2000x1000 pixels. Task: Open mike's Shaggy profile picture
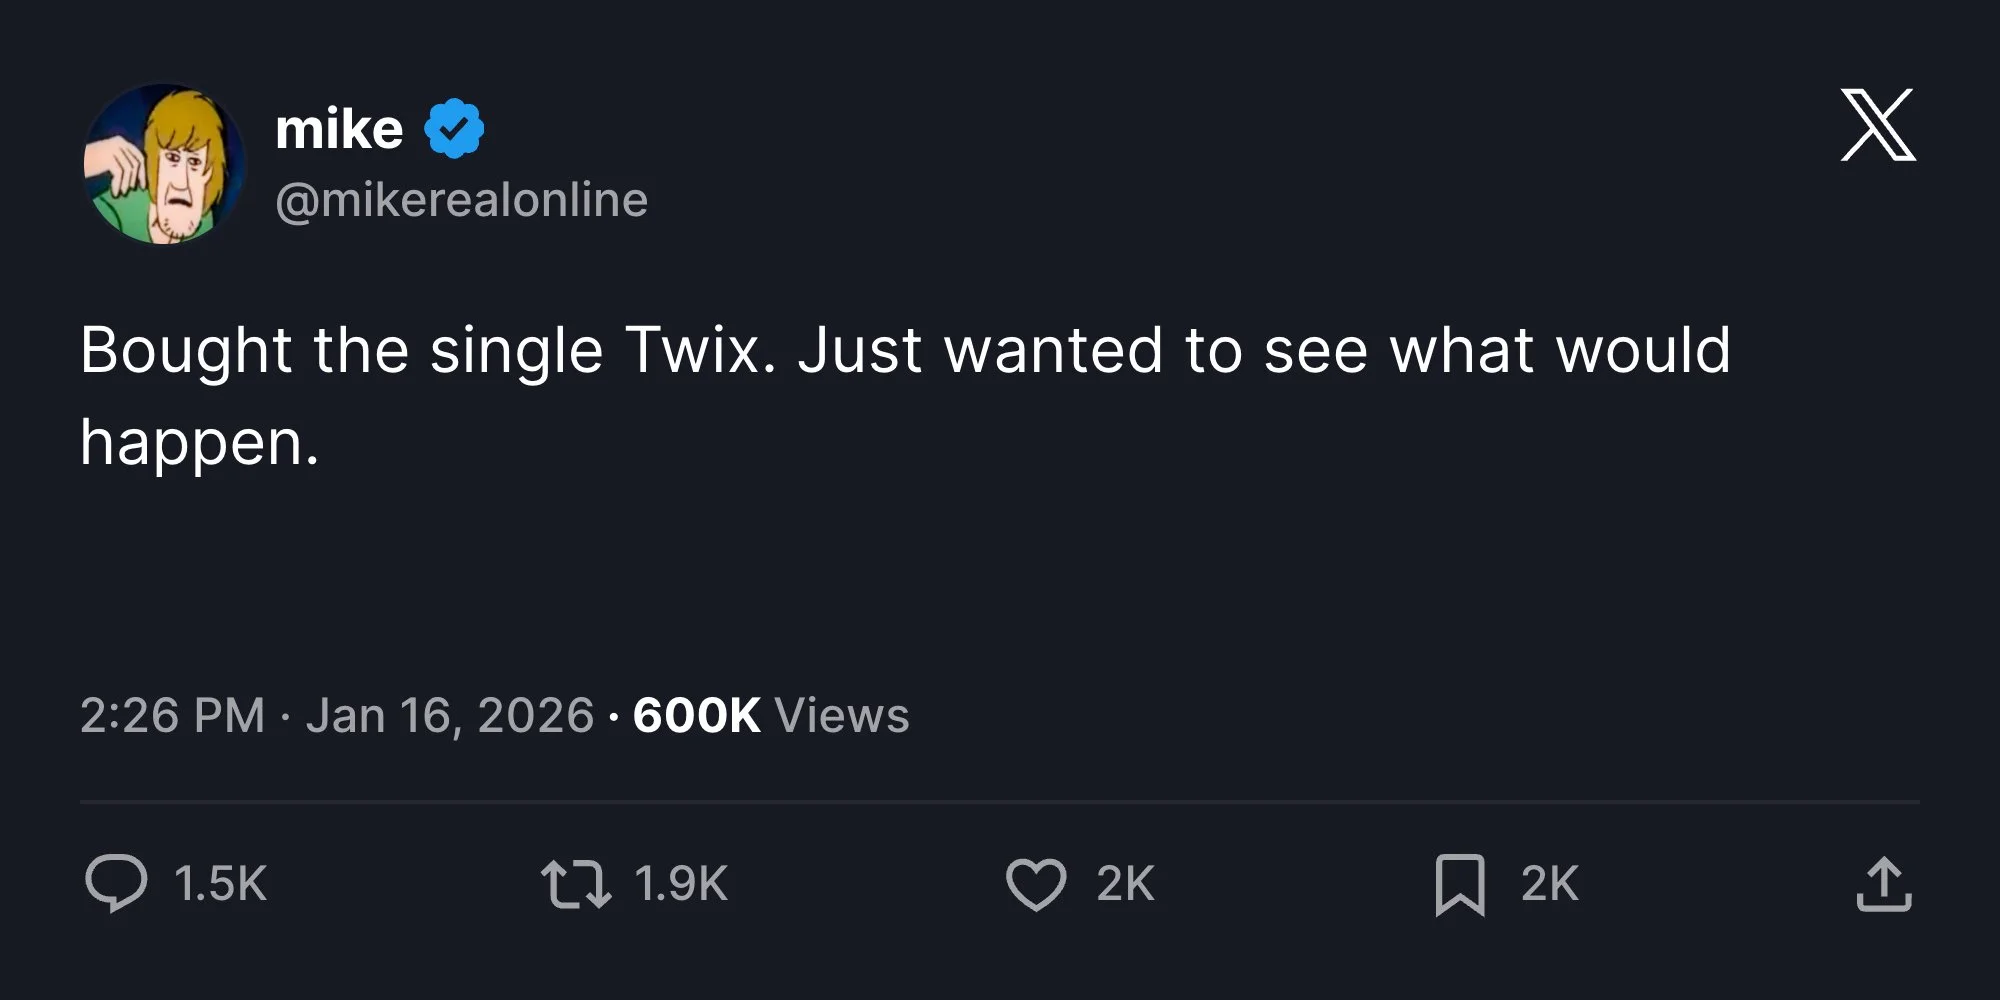[165, 165]
